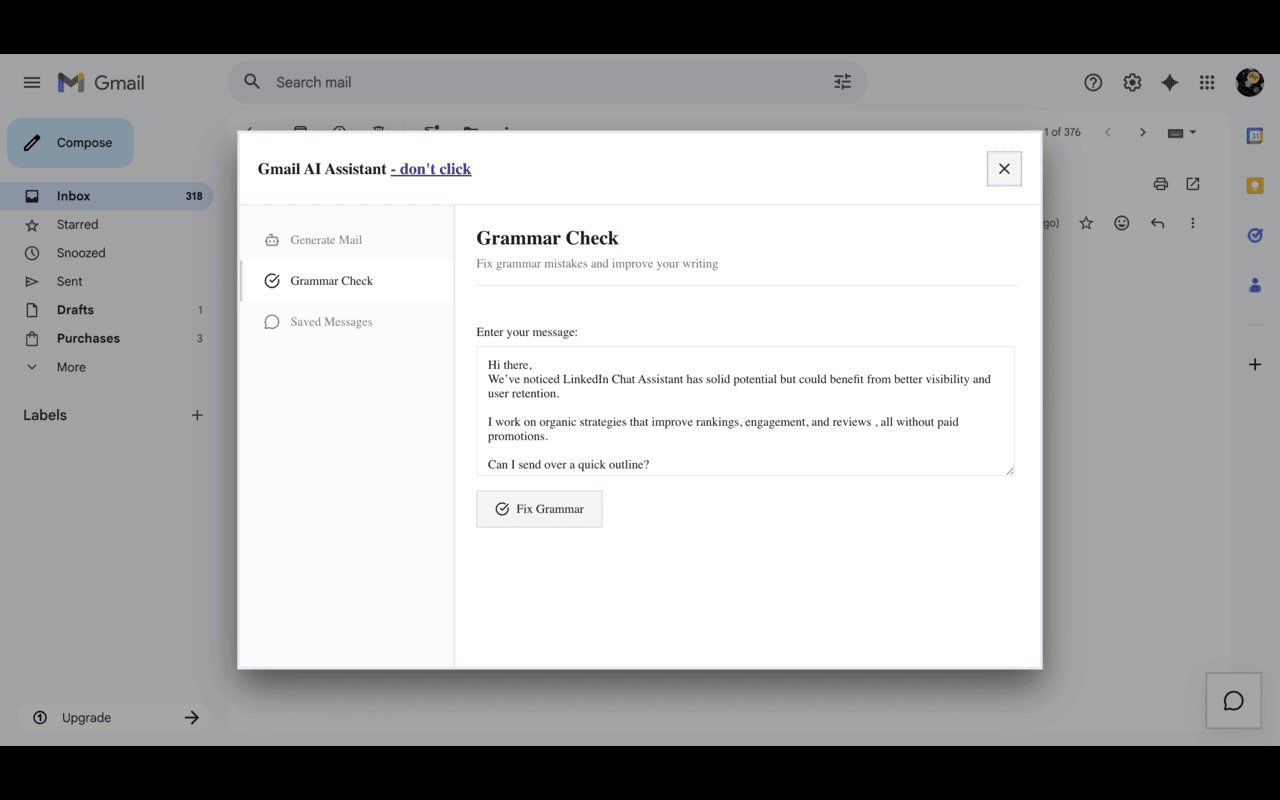Image resolution: width=1280 pixels, height=800 pixels.
Task: Open the Inbox folder
Action: 106,196
